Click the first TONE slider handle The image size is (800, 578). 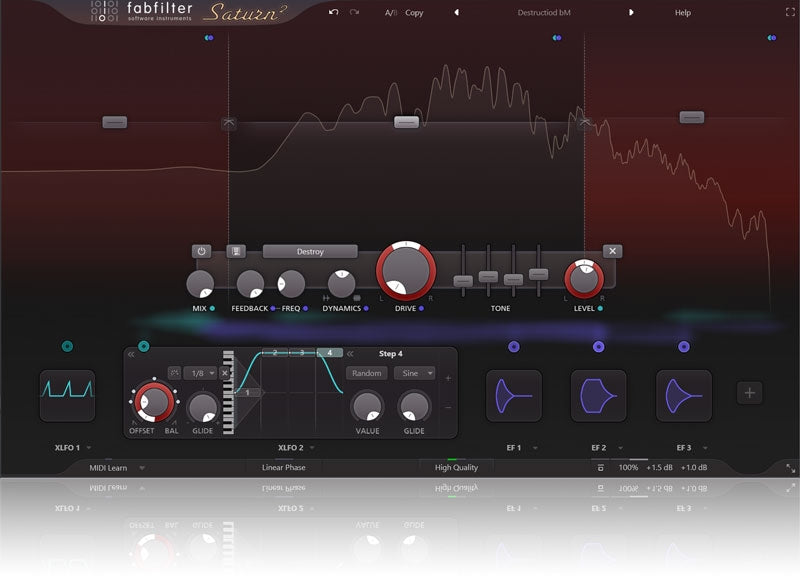pyautogui.click(x=463, y=281)
